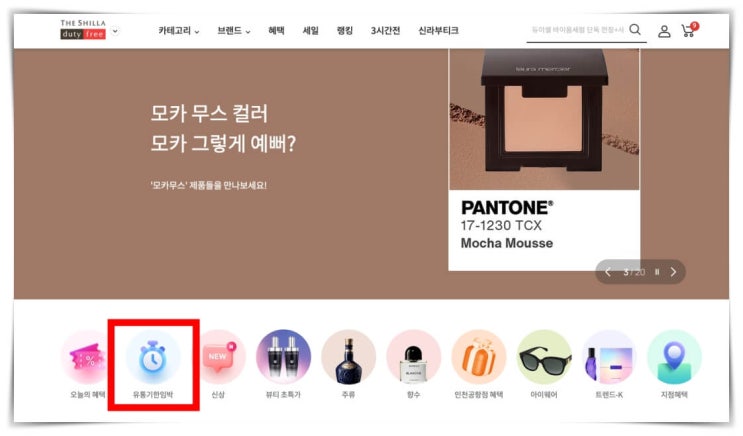Pause the banner slideshow autoplay
Viewport: 743px width, 436px height.
point(657,272)
